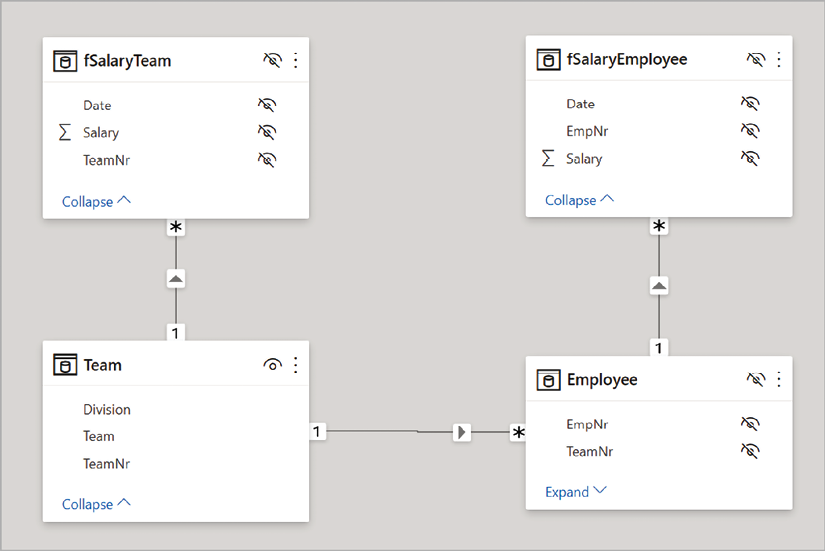The image size is (825, 551).
Task: Open the fSalaryEmployee more options menu
Action: point(779,59)
